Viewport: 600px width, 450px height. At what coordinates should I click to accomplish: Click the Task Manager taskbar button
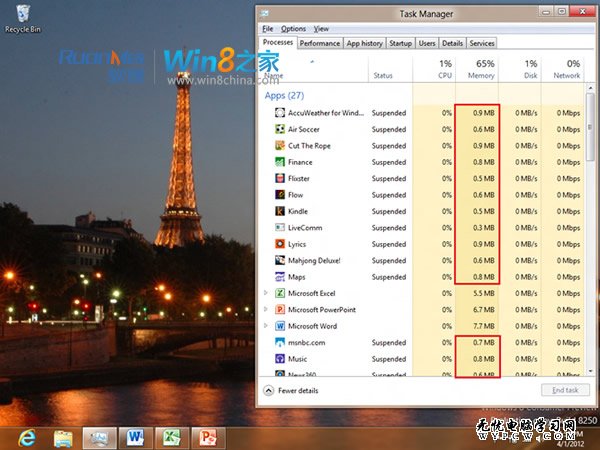point(99,439)
